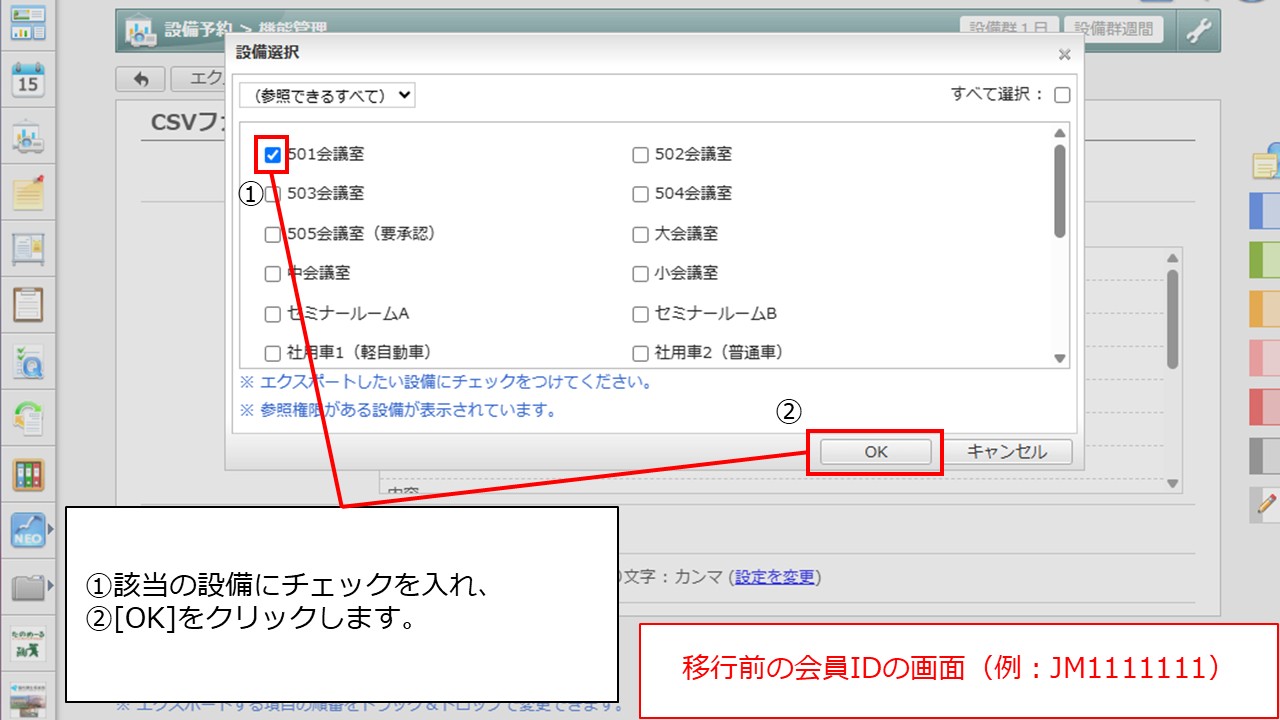The height and width of the screenshot is (720, 1280).
Task: Switch to 設備群週間 view tab
Action: (x=1113, y=30)
